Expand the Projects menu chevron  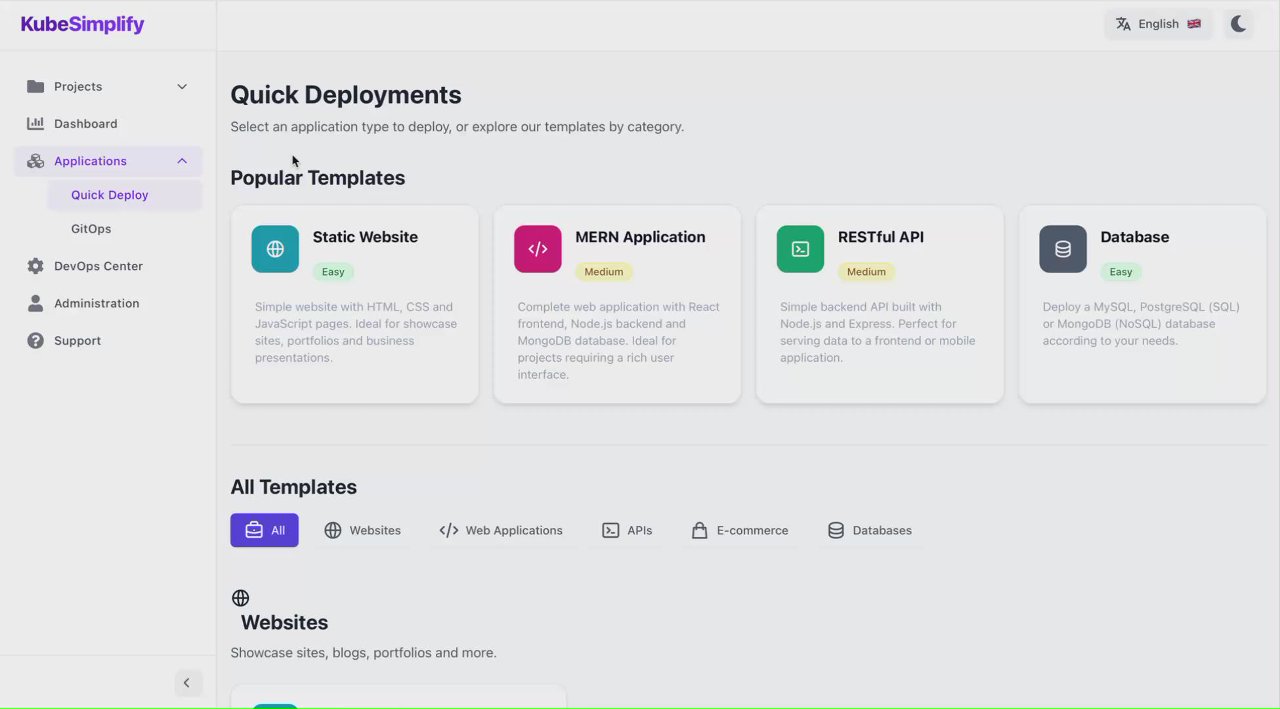(182, 86)
